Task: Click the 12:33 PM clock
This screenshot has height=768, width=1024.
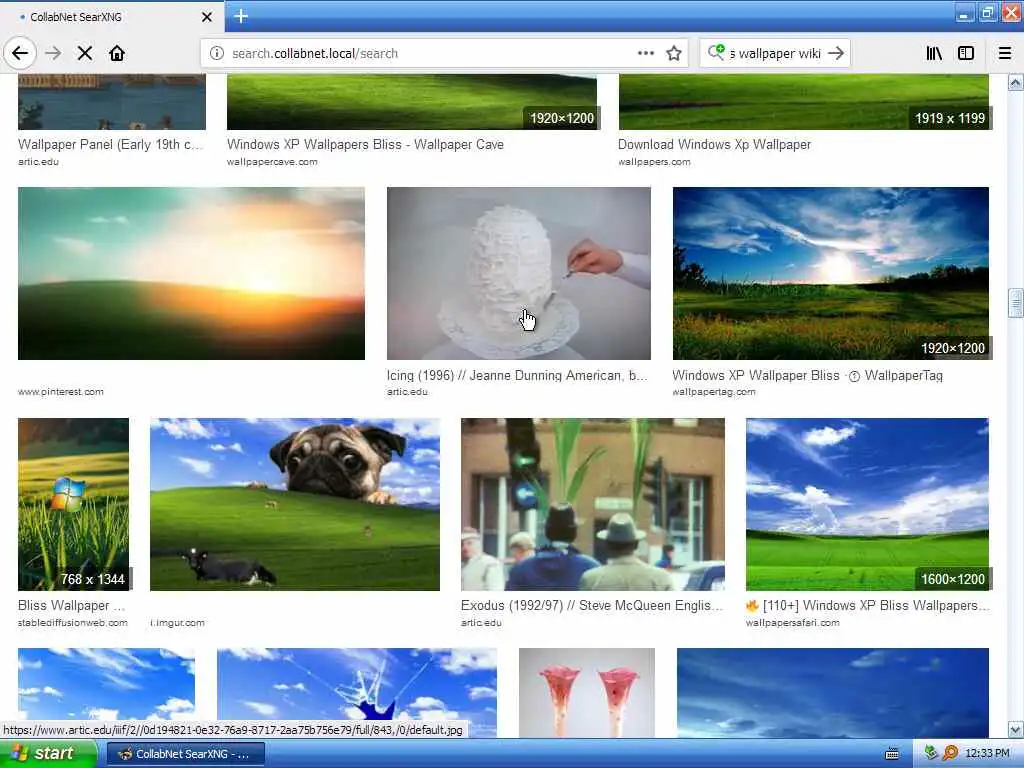Action: tap(987, 754)
